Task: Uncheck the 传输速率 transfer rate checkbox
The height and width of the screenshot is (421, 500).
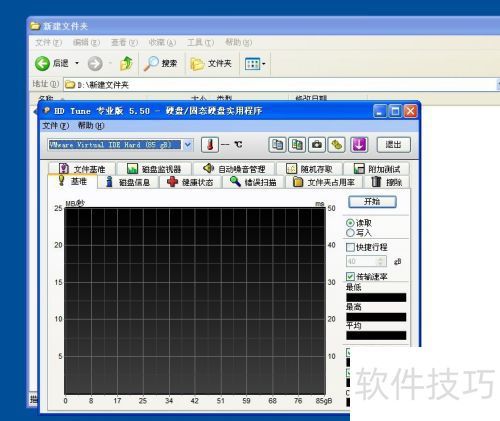Action: [x=350, y=276]
